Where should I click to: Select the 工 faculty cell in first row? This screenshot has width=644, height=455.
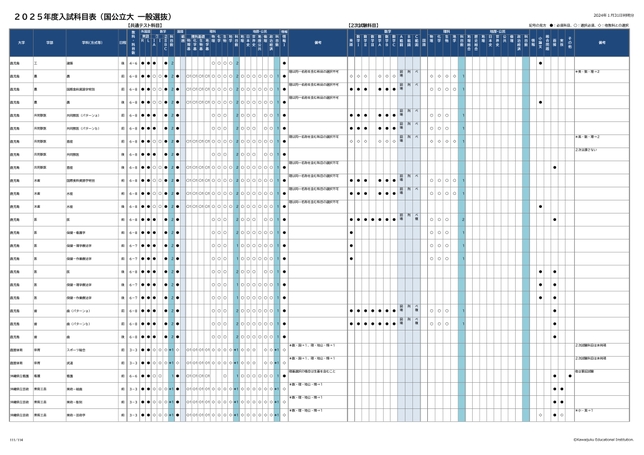click(37, 62)
